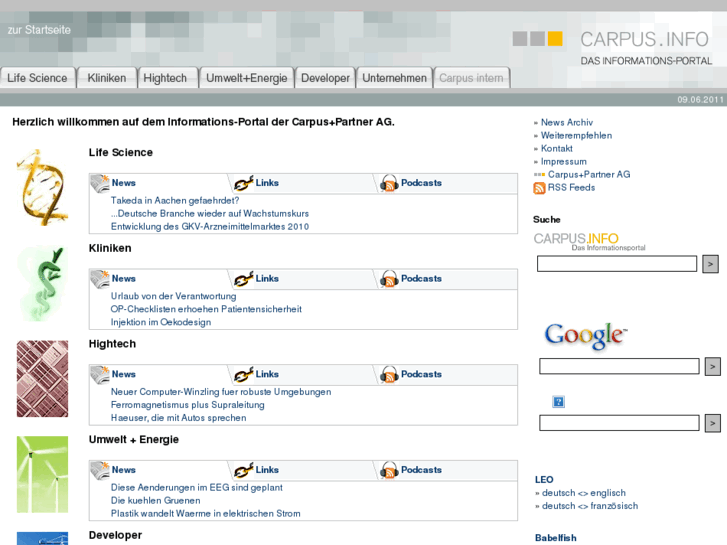Click the newspaper News icon under Hightech

[x=100, y=374]
